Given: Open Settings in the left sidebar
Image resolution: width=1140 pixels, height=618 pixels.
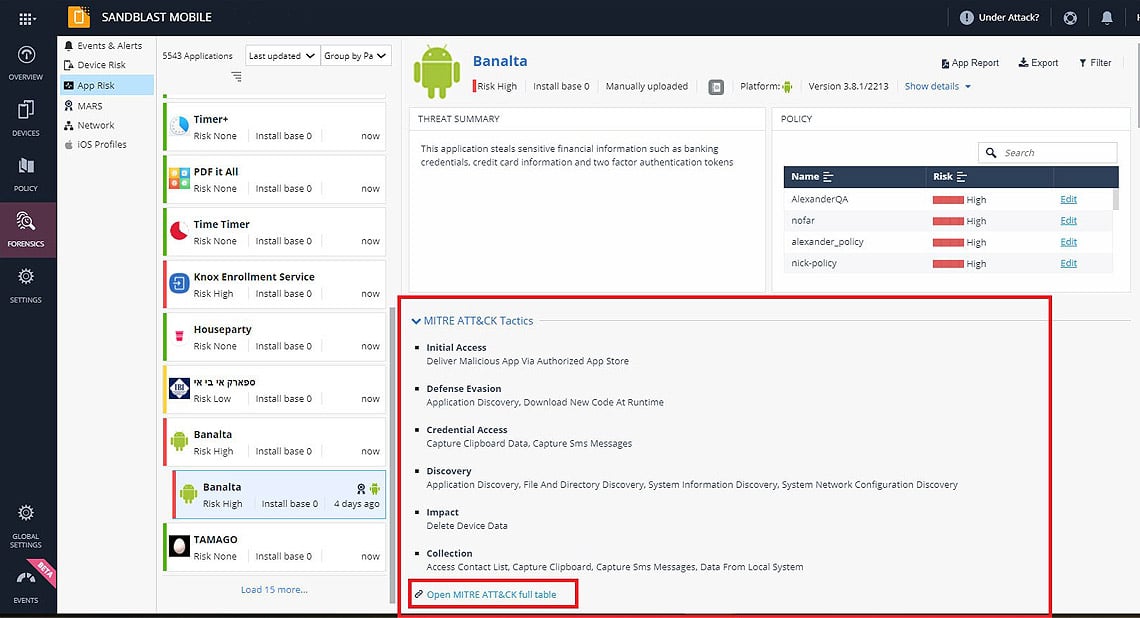Looking at the screenshot, I should pyautogui.click(x=26, y=285).
